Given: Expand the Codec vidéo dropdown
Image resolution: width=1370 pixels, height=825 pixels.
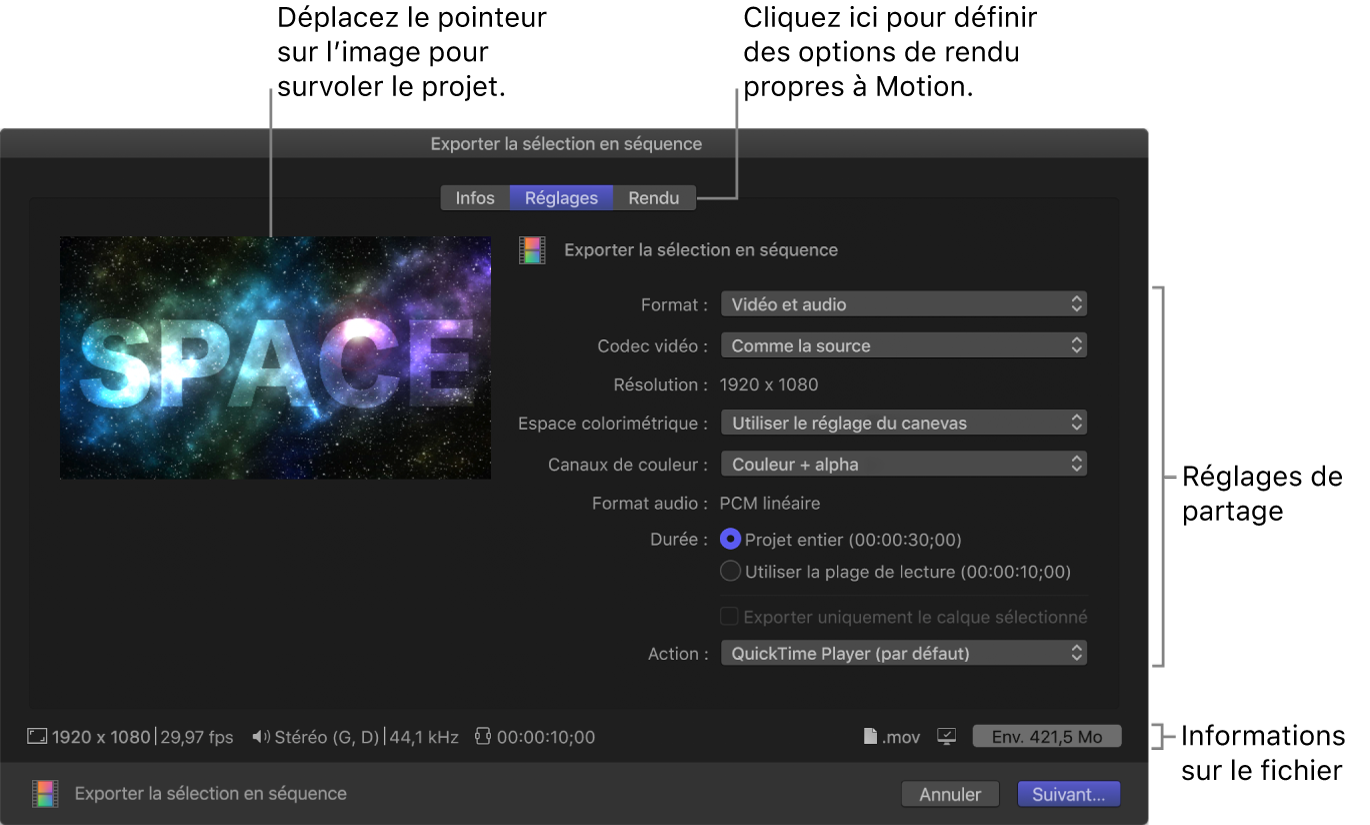Looking at the screenshot, I should click(903, 345).
